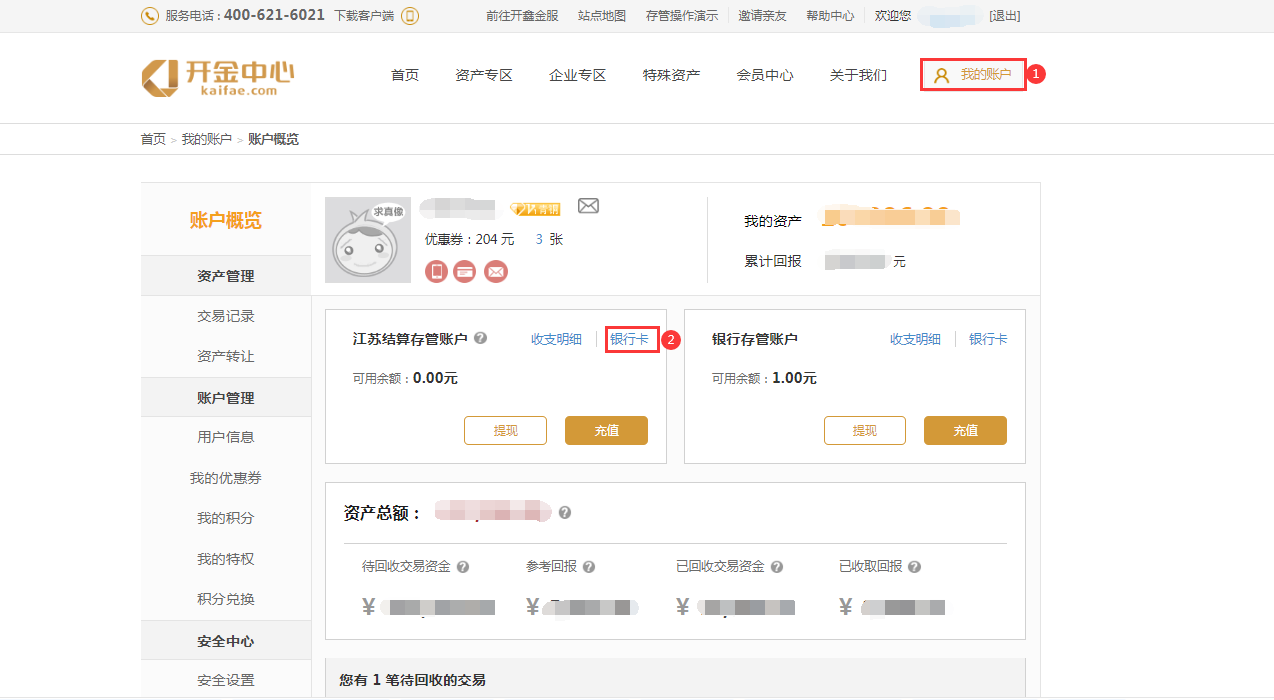Click the Kaifae logo

(x=218, y=77)
